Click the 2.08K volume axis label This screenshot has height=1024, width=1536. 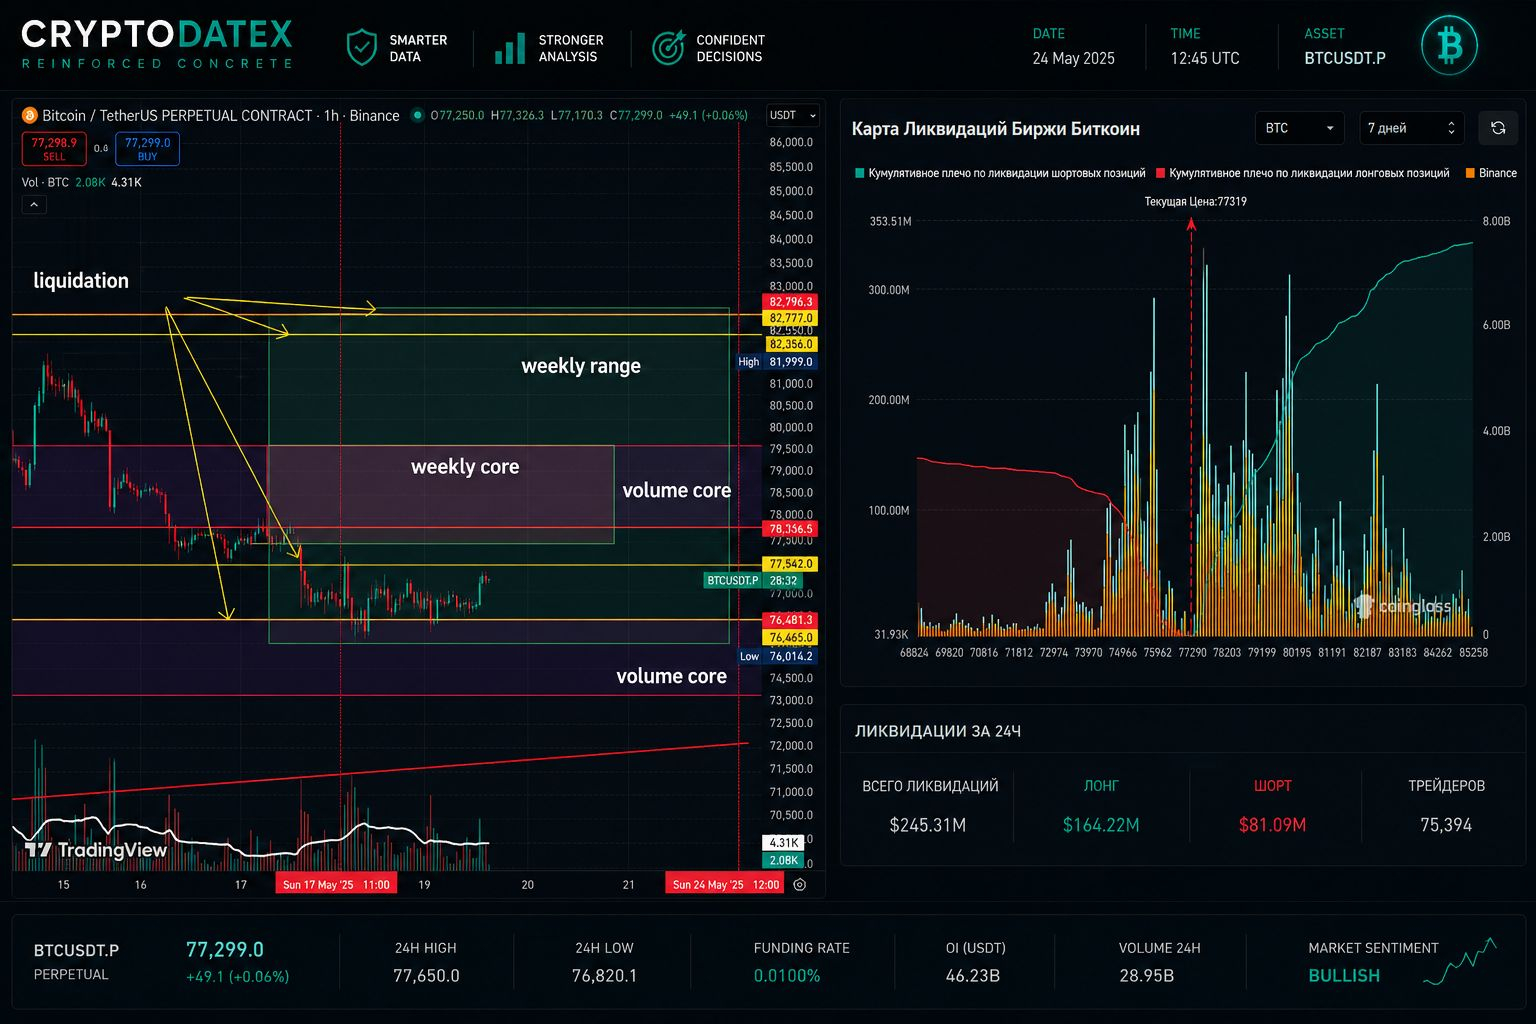[783, 860]
